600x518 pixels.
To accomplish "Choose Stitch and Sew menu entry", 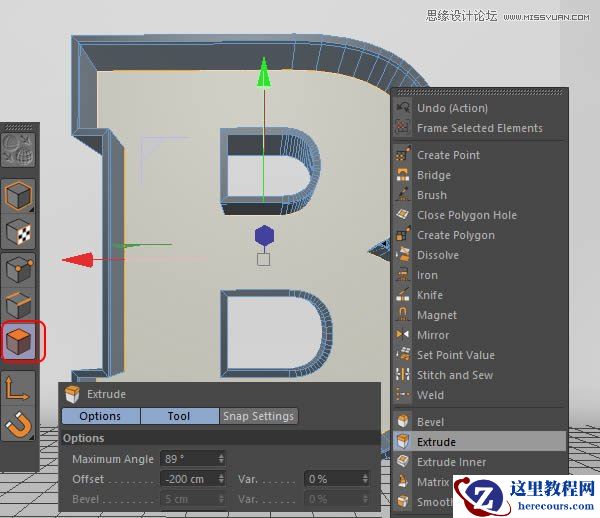I will [480, 375].
